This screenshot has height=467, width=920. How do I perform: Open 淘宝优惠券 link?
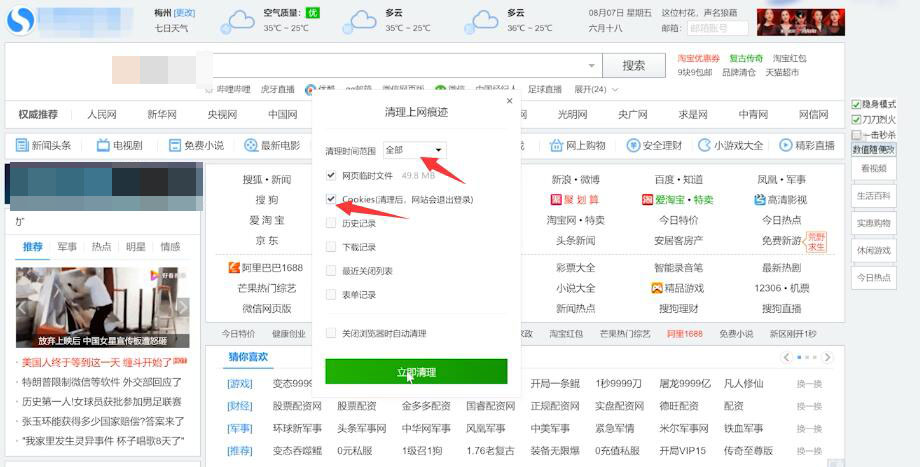(x=698, y=58)
